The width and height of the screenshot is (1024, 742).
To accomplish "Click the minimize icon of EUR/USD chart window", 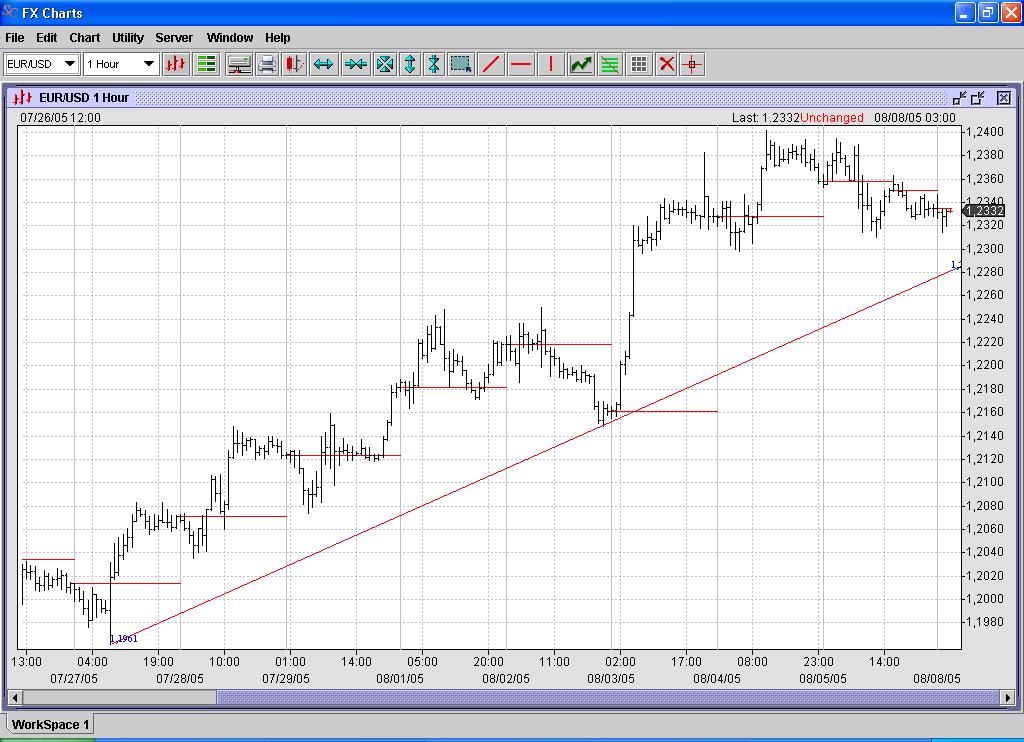I will (959, 98).
